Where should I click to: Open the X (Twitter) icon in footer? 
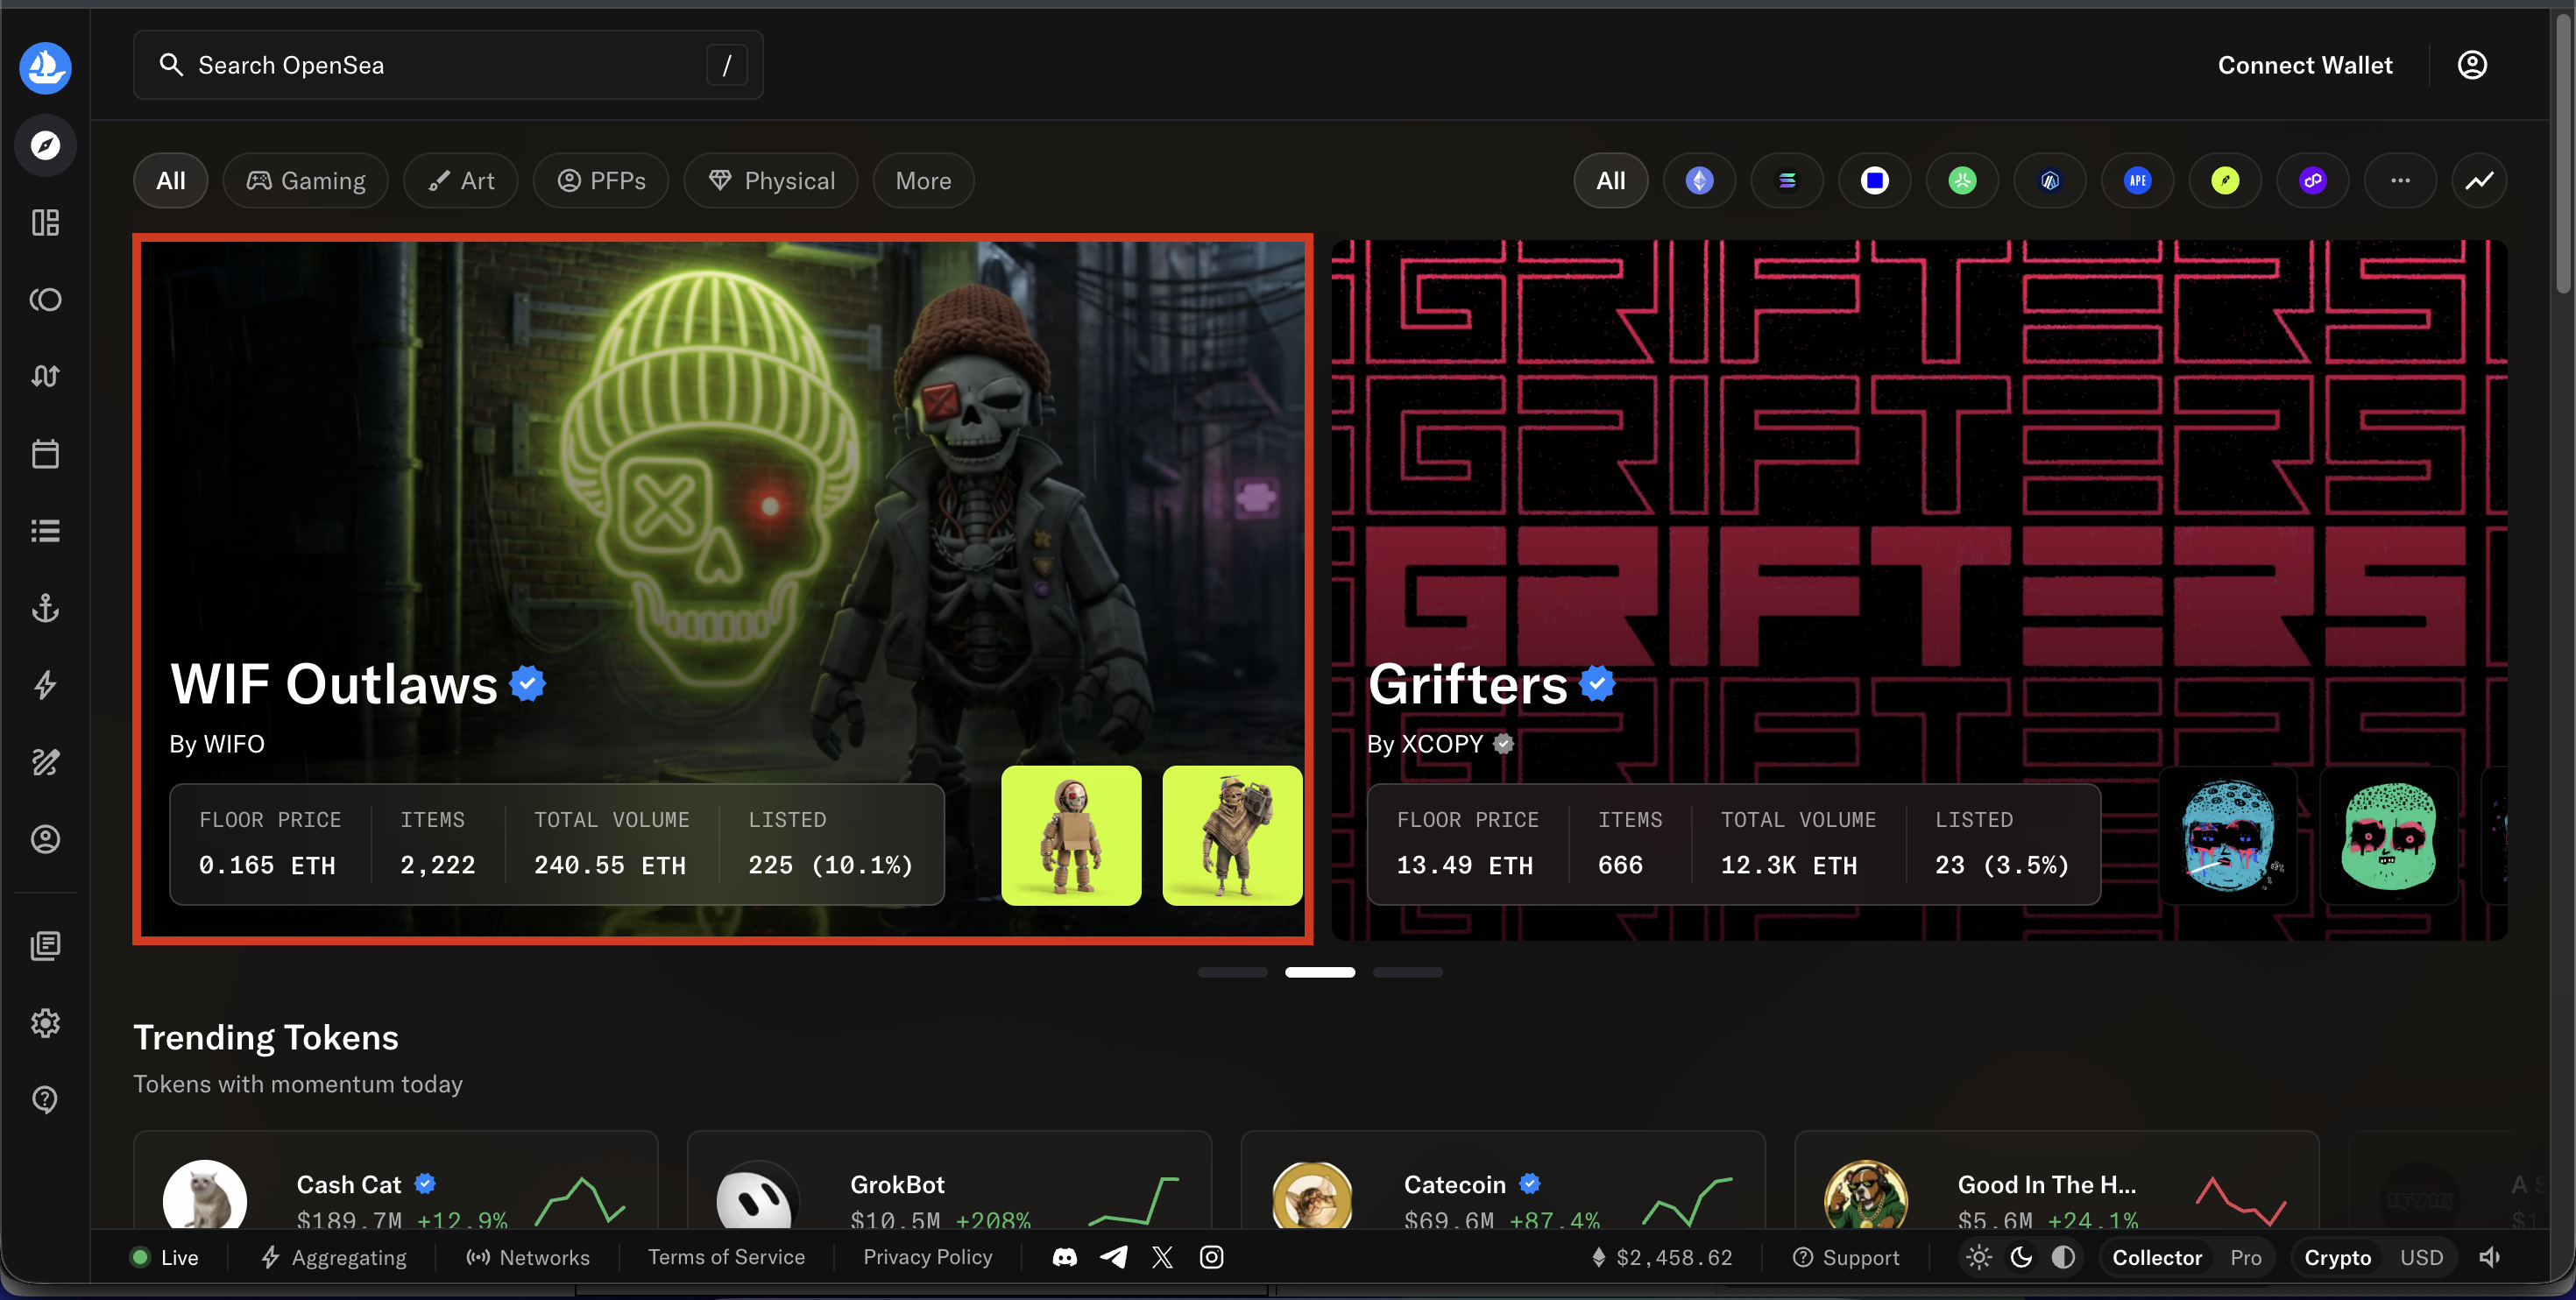(1162, 1257)
